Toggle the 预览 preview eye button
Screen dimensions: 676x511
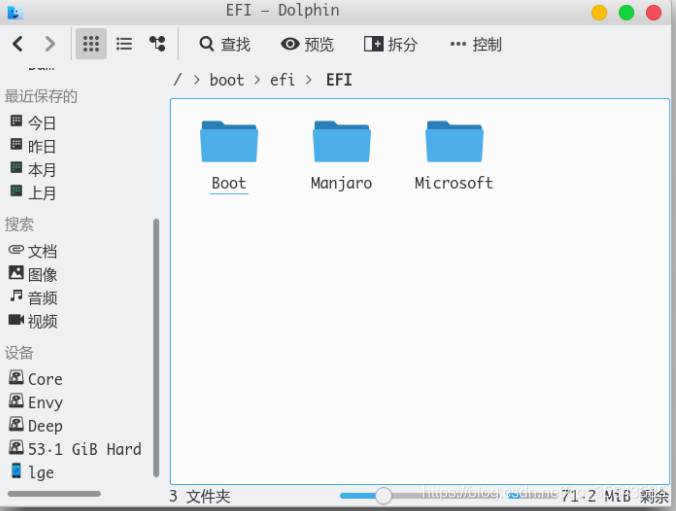307,44
